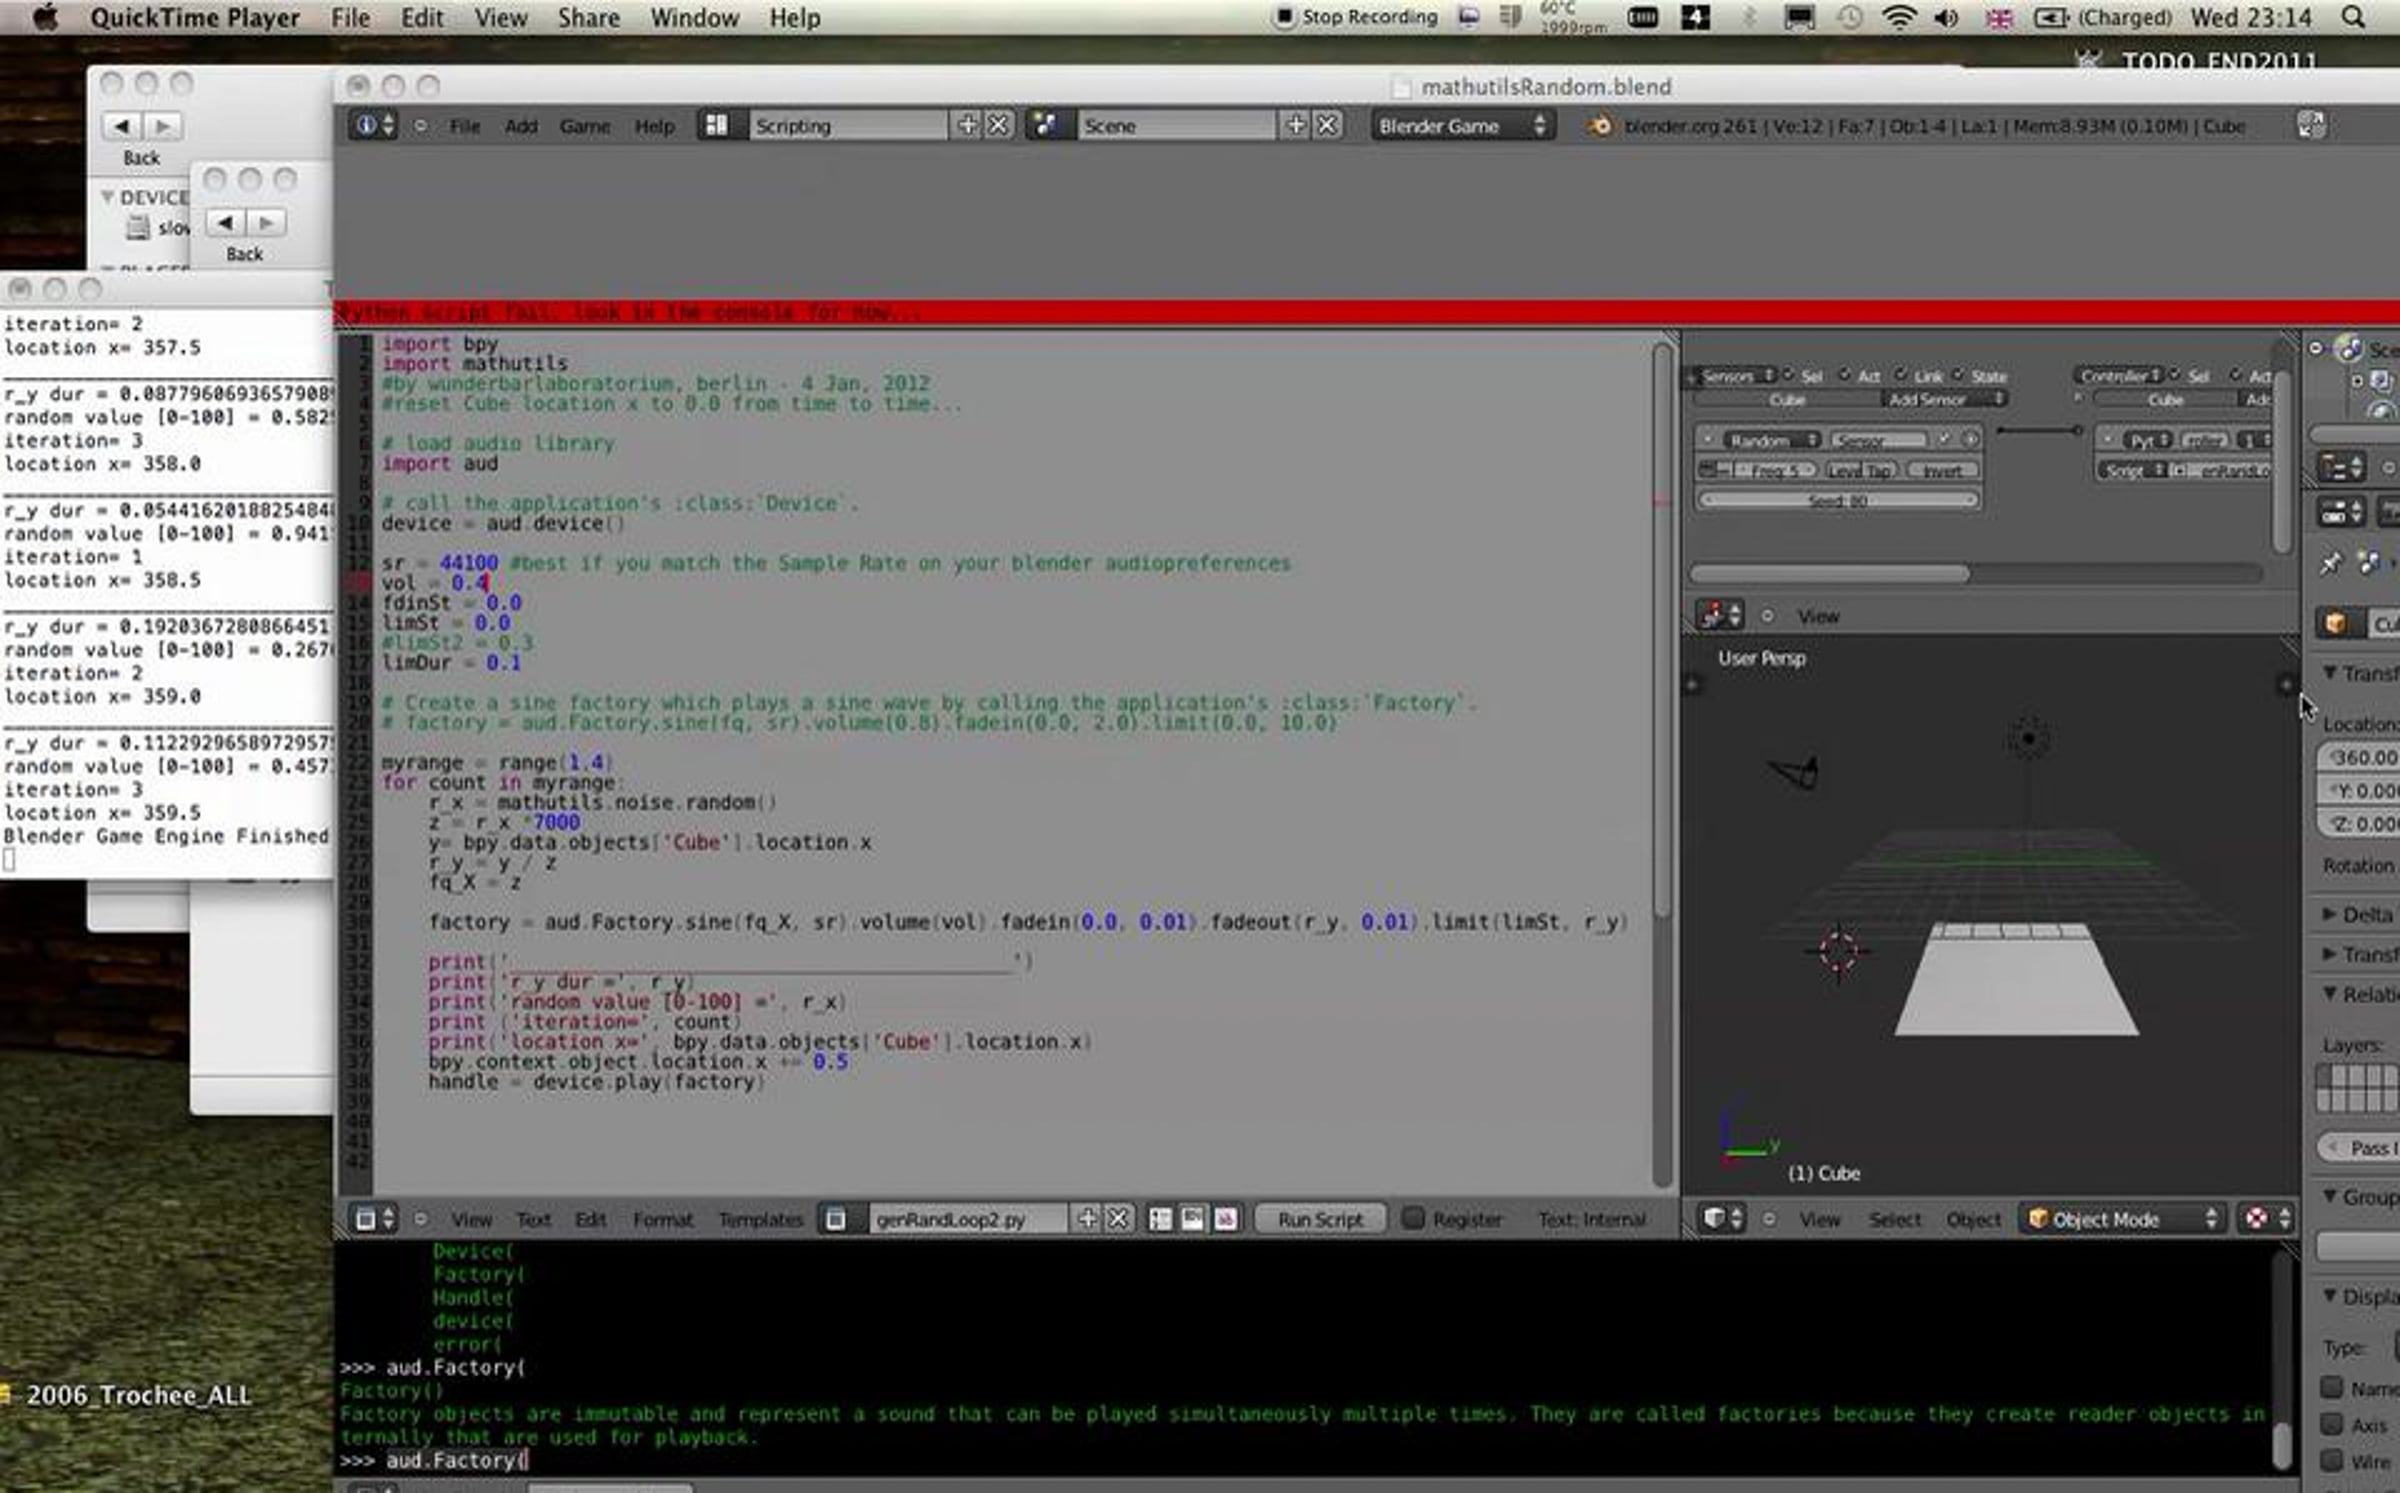Click the Time Machine icon in menu bar
The height and width of the screenshot is (1493, 2400).
point(1850,17)
